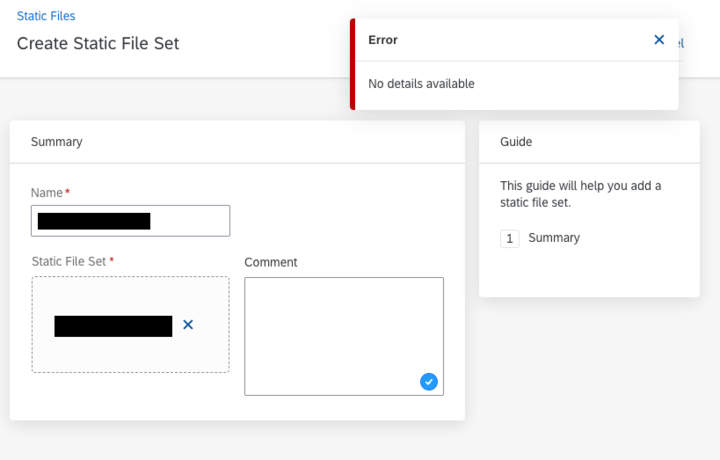Focus the Name input field
720x460 pixels.
[130, 221]
